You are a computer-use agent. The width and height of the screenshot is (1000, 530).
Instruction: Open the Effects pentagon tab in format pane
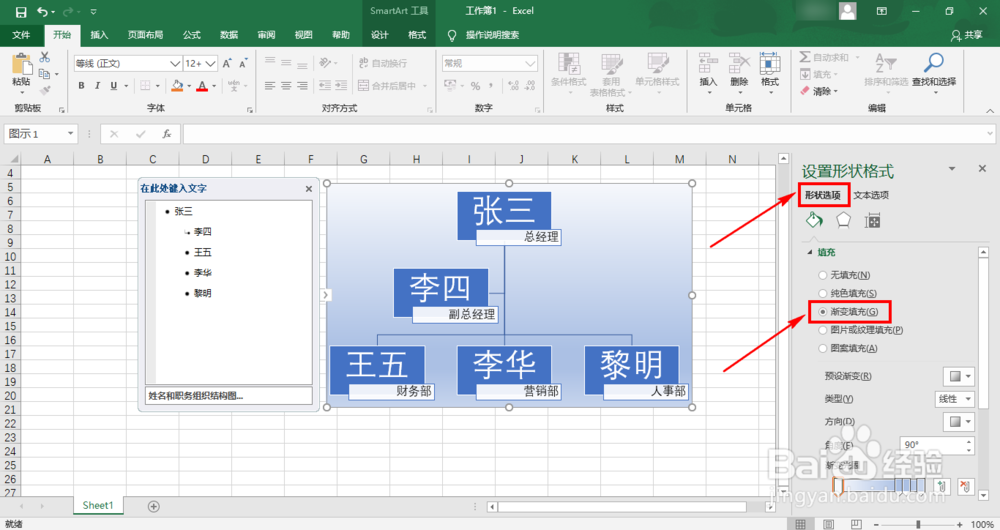pos(843,221)
